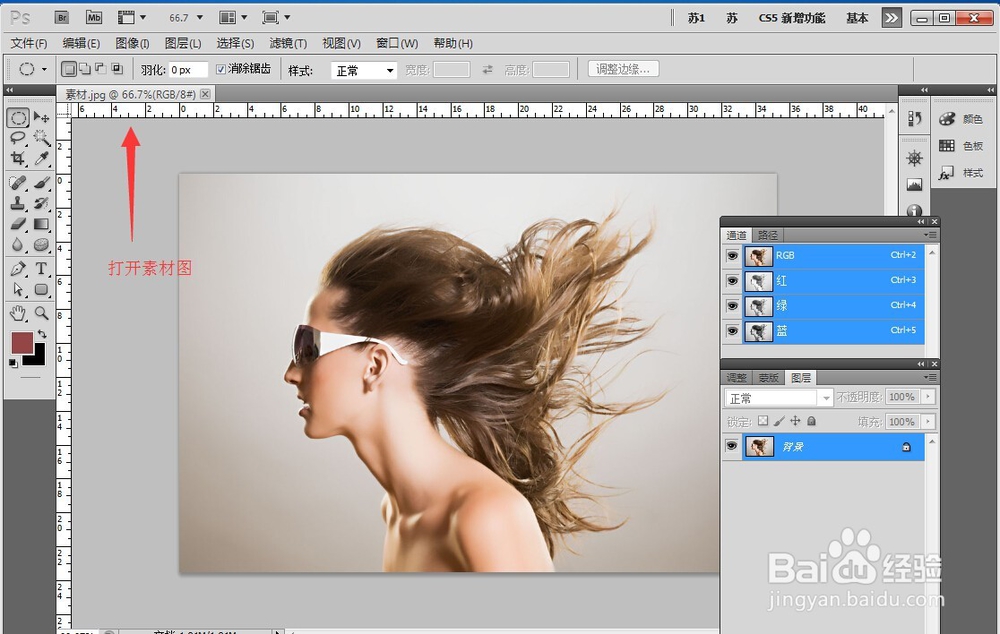Select the Eraser tool
Image resolution: width=1000 pixels, height=634 pixels.
18,224
